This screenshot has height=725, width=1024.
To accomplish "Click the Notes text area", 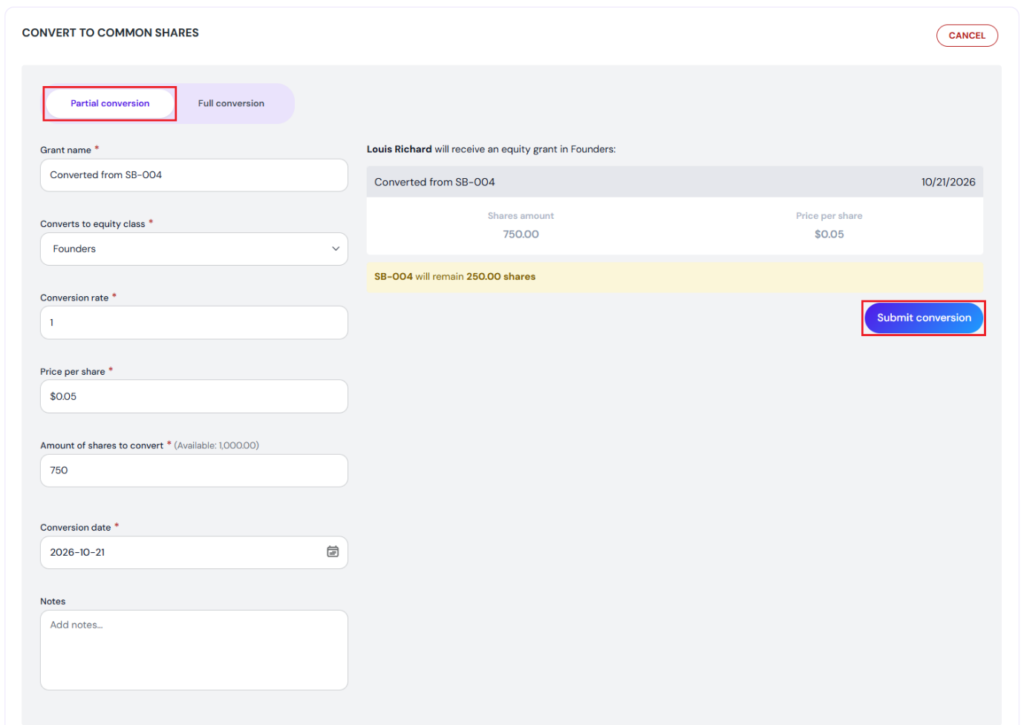I will pyautogui.click(x=194, y=650).
